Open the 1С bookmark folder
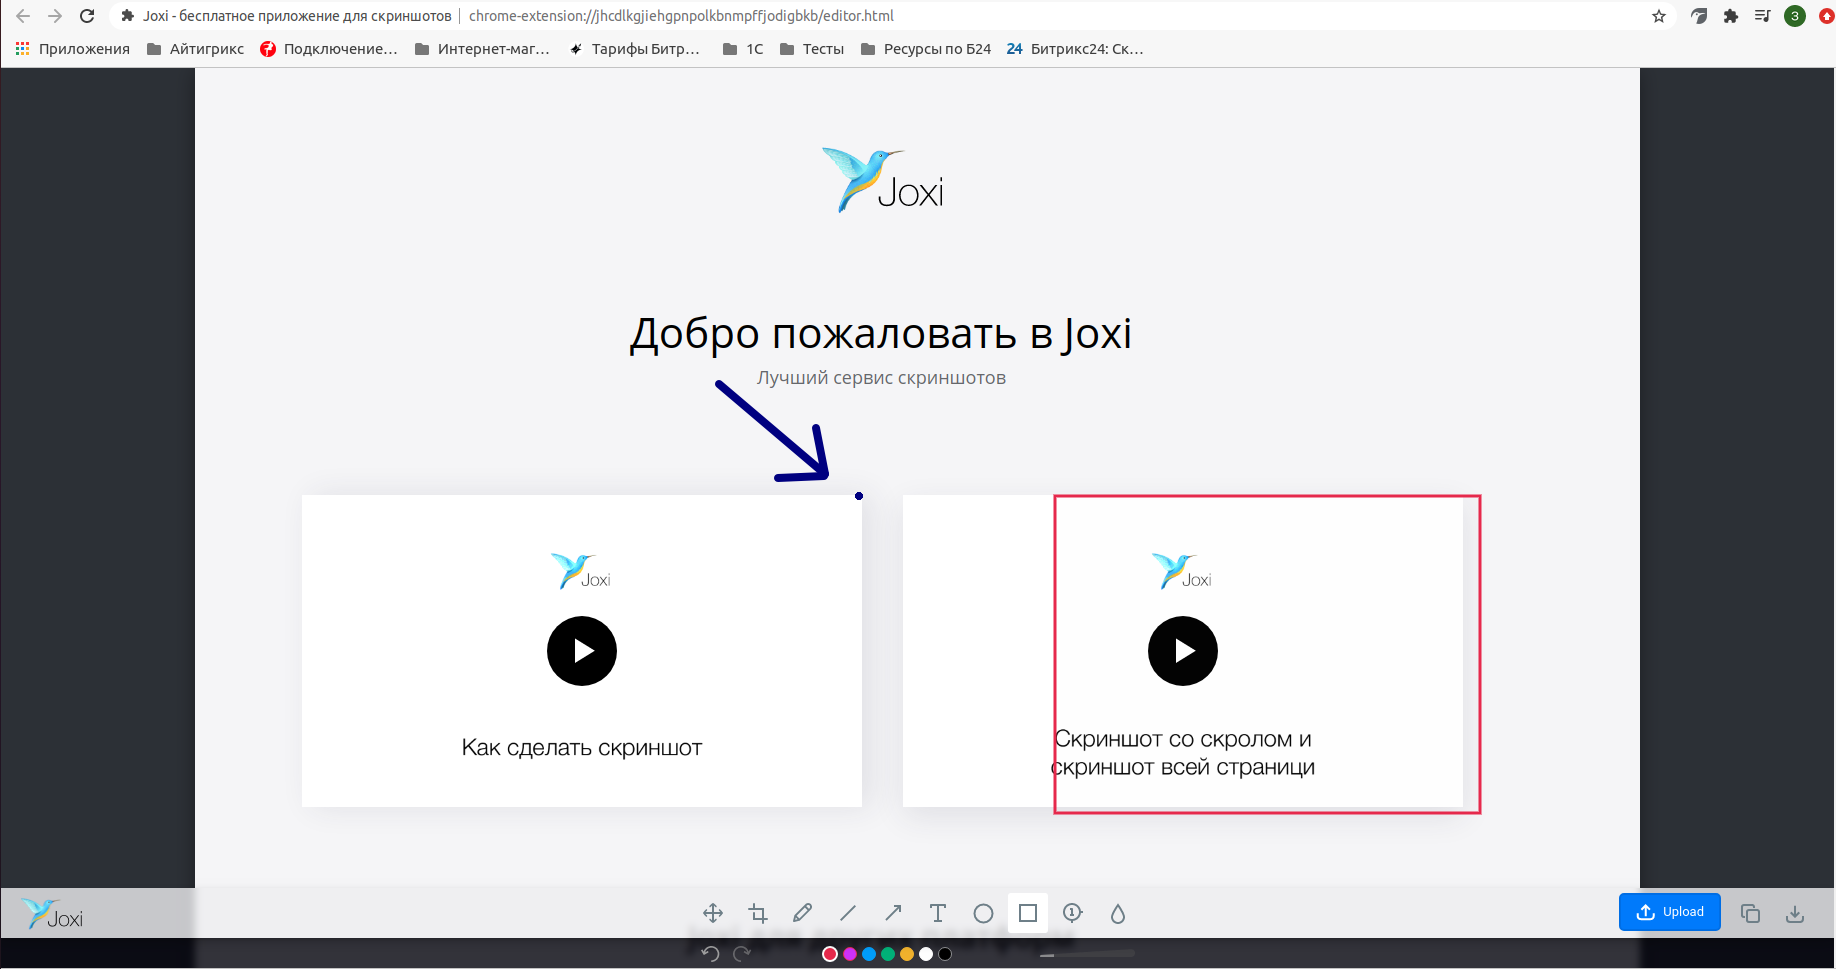This screenshot has width=1836, height=969. pos(743,49)
